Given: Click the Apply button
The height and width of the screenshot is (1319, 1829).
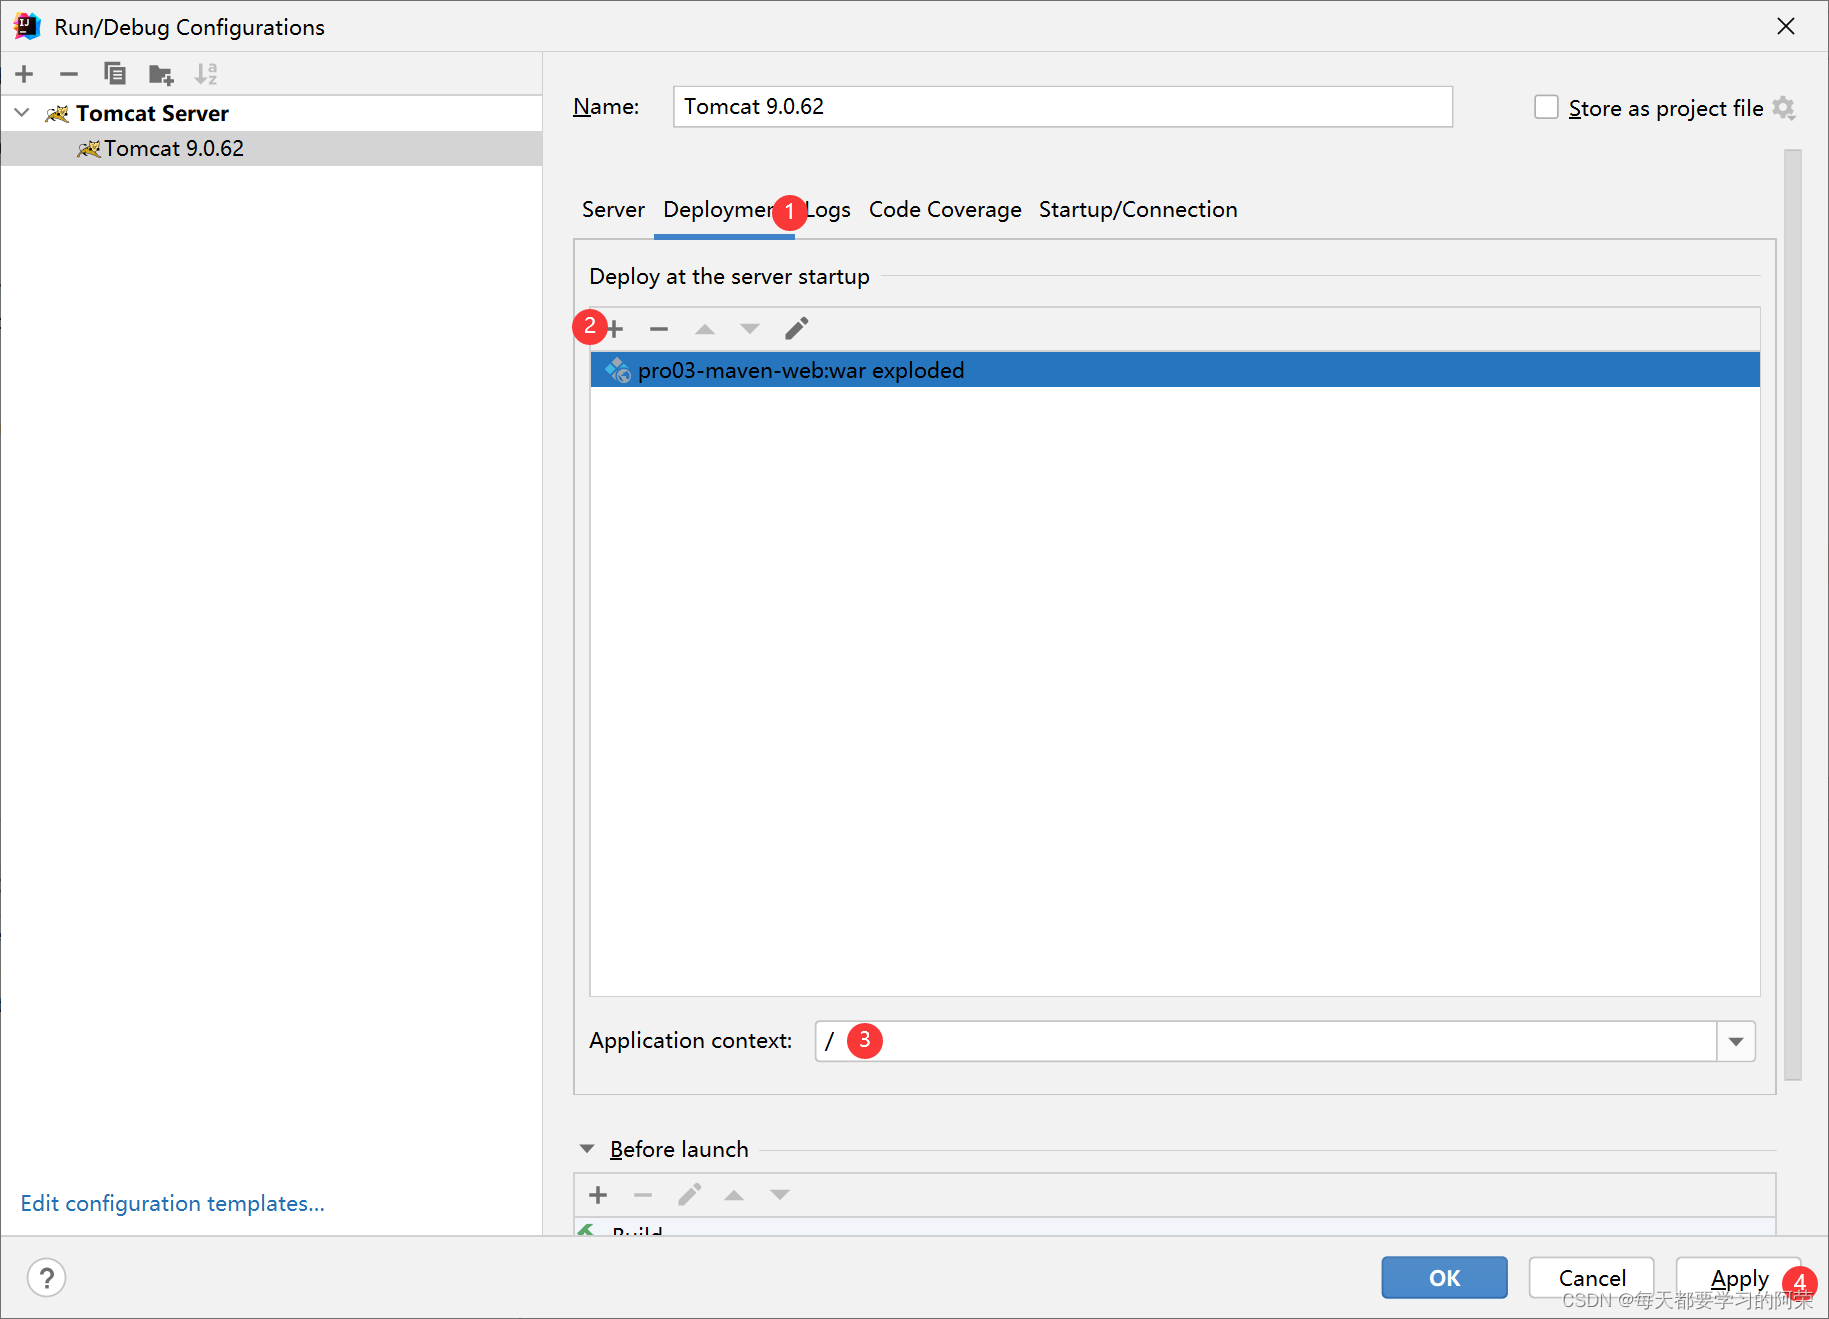Looking at the screenshot, I should [x=1738, y=1277].
